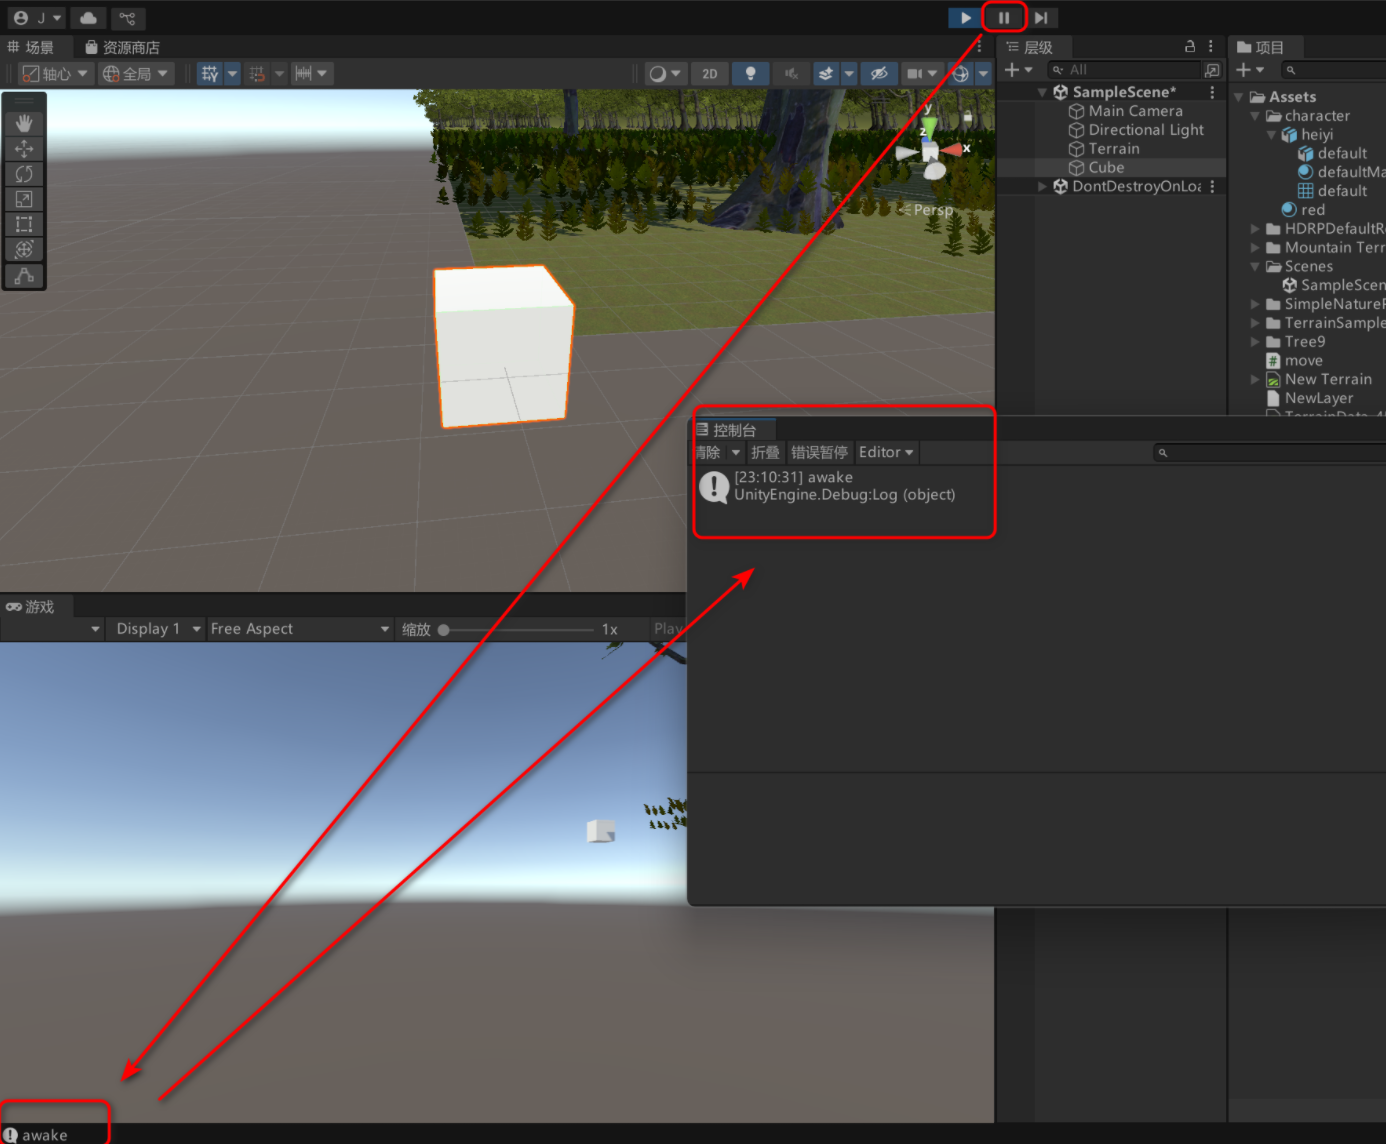The image size is (1386, 1144).
Task: Select the move script asset
Action: pyautogui.click(x=1294, y=361)
